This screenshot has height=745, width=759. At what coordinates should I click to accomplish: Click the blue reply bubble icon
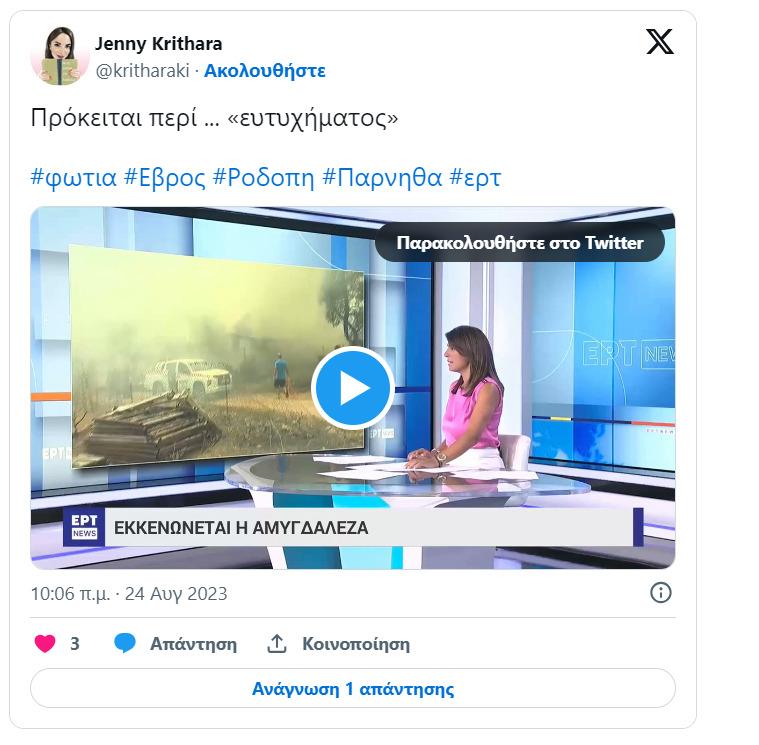(125, 643)
